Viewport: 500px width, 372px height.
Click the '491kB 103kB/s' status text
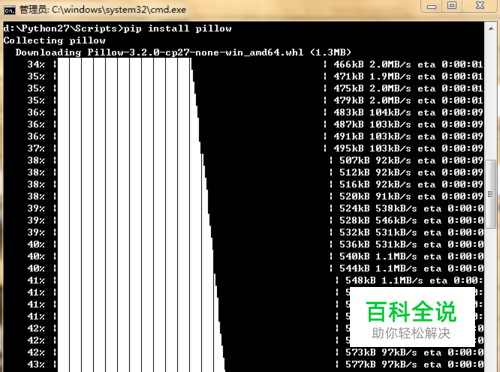[372, 137]
